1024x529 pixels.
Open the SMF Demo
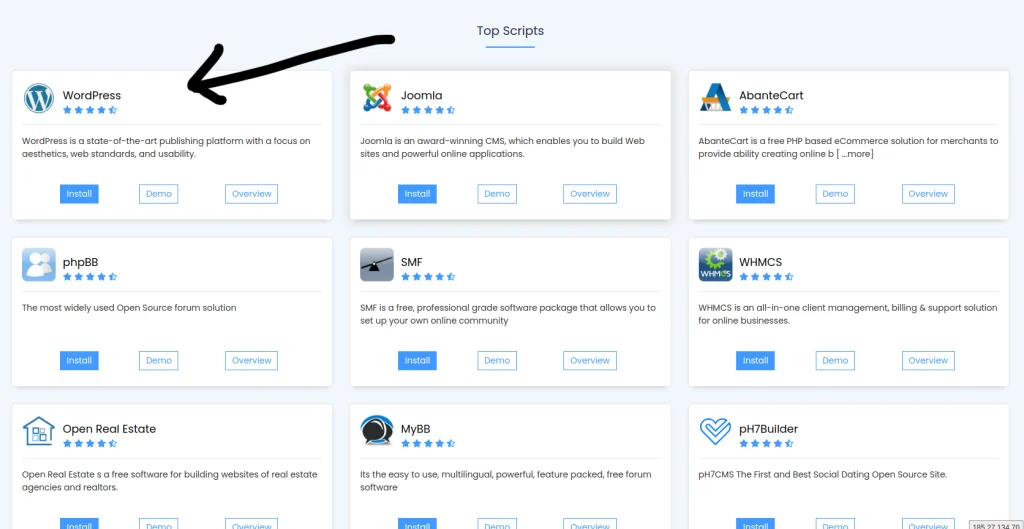(497, 361)
